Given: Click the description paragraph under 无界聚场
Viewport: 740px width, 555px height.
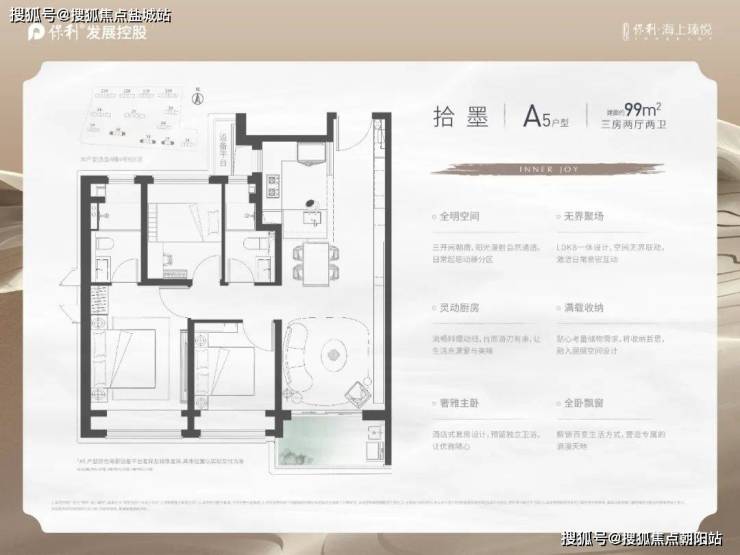Looking at the screenshot, I should (610, 253).
